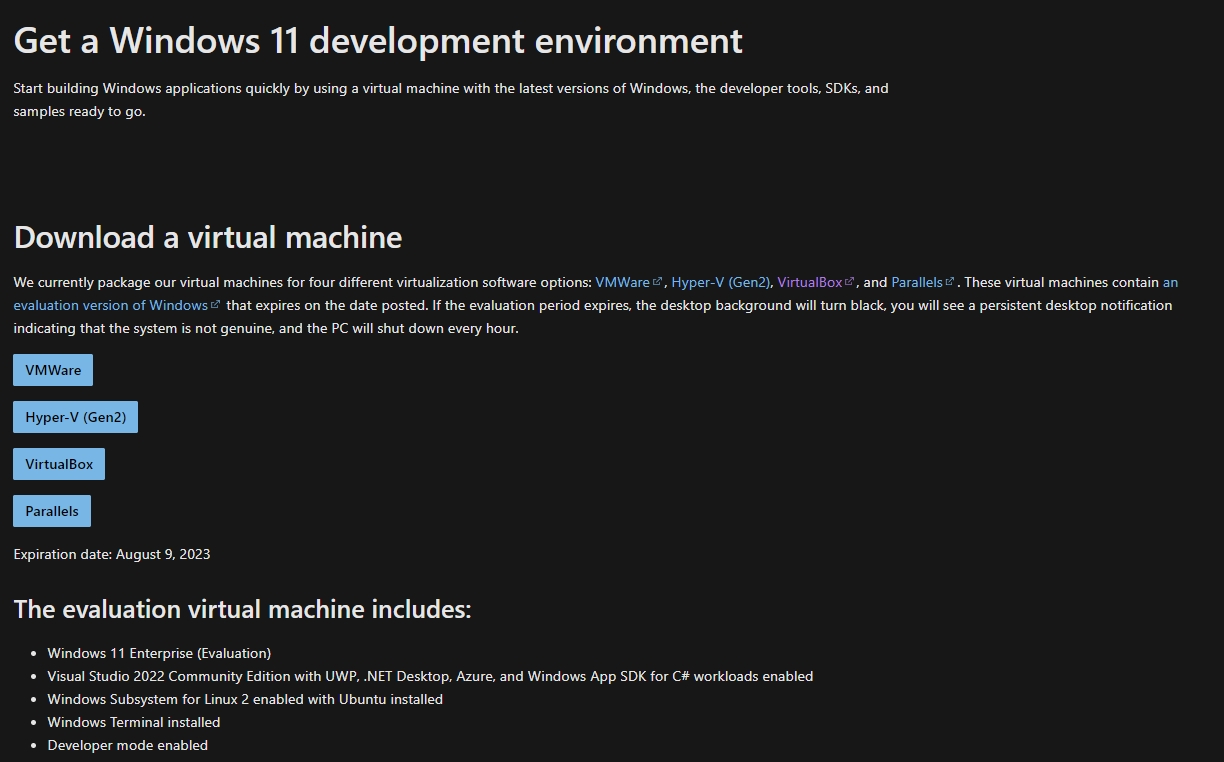Viewport: 1224px width, 762px height.
Task: Click the Windows Subsystem for Linux 2 item
Action: click(x=245, y=699)
